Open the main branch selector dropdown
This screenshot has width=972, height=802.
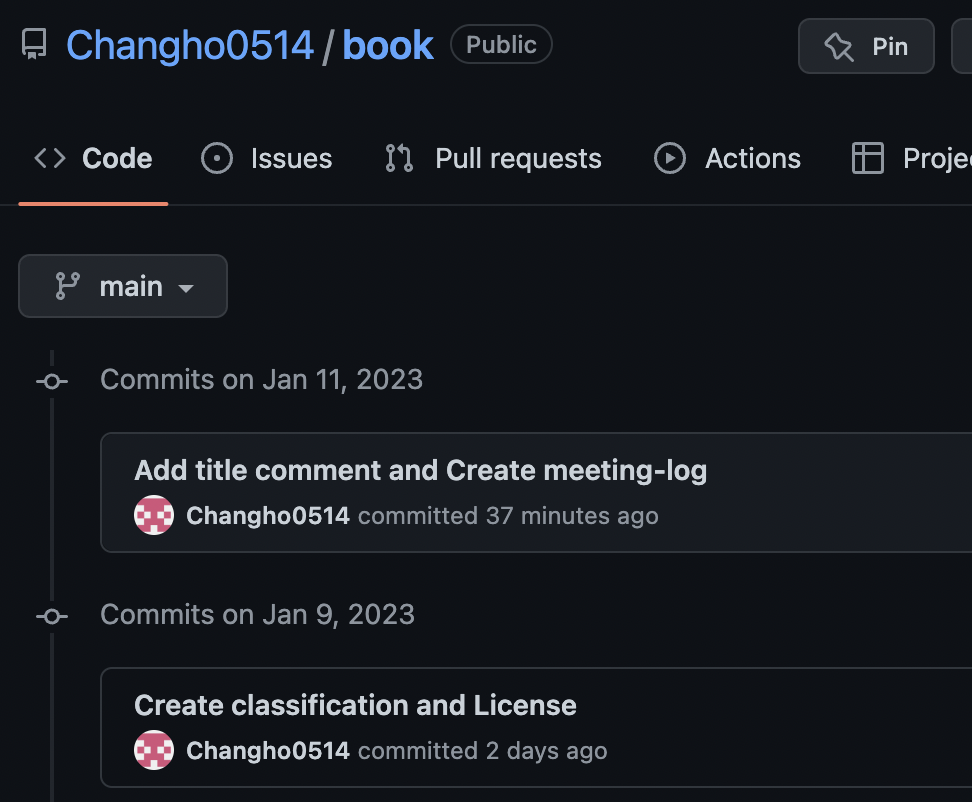click(x=123, y=286)
